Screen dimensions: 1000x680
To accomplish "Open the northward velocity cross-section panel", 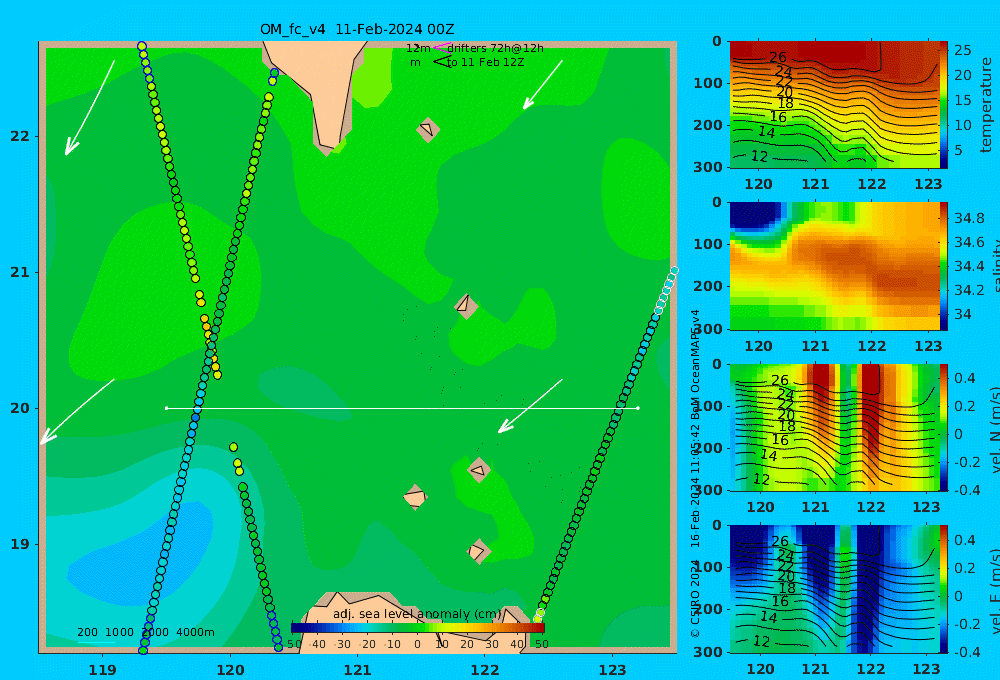I will pos(834,427).
